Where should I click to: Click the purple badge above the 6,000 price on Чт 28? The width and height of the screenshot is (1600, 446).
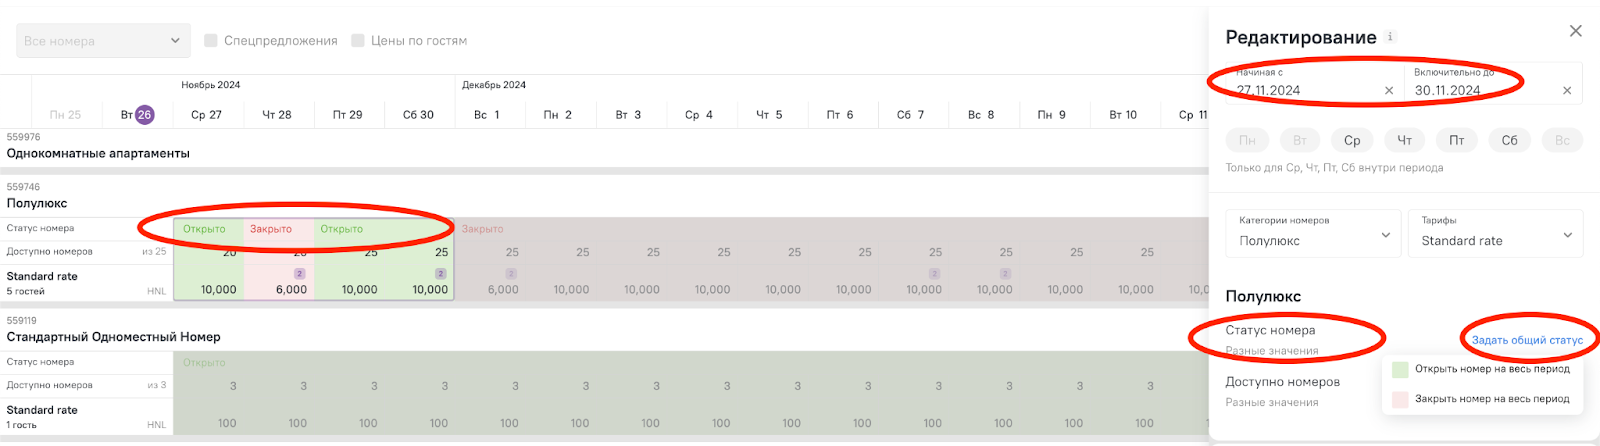299,273
